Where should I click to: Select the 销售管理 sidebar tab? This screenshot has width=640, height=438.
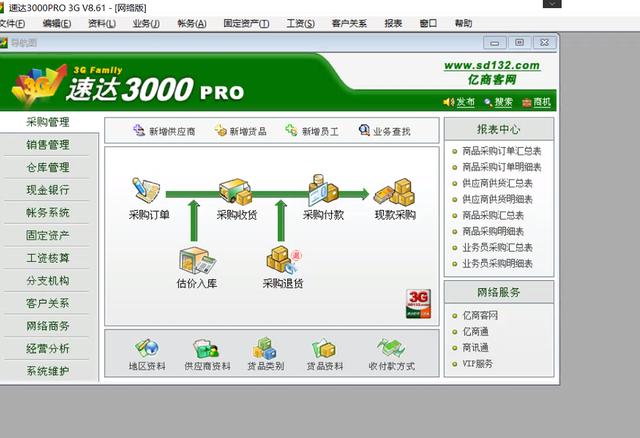tap(48, 145)
